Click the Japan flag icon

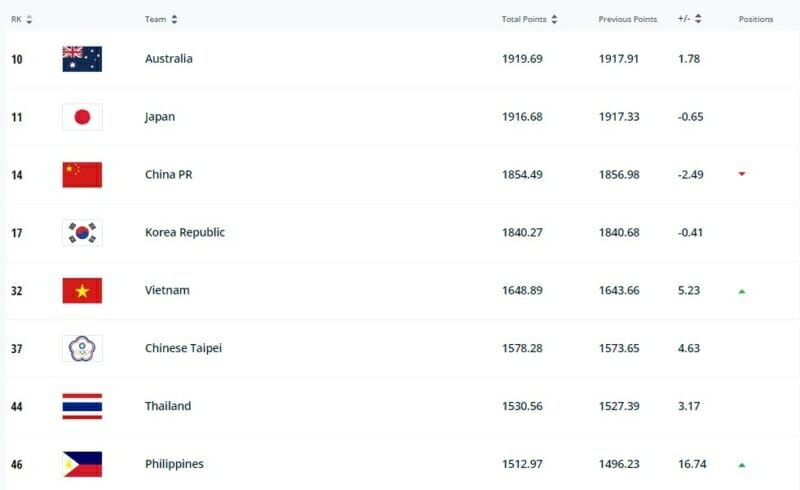tap(82, 117)
